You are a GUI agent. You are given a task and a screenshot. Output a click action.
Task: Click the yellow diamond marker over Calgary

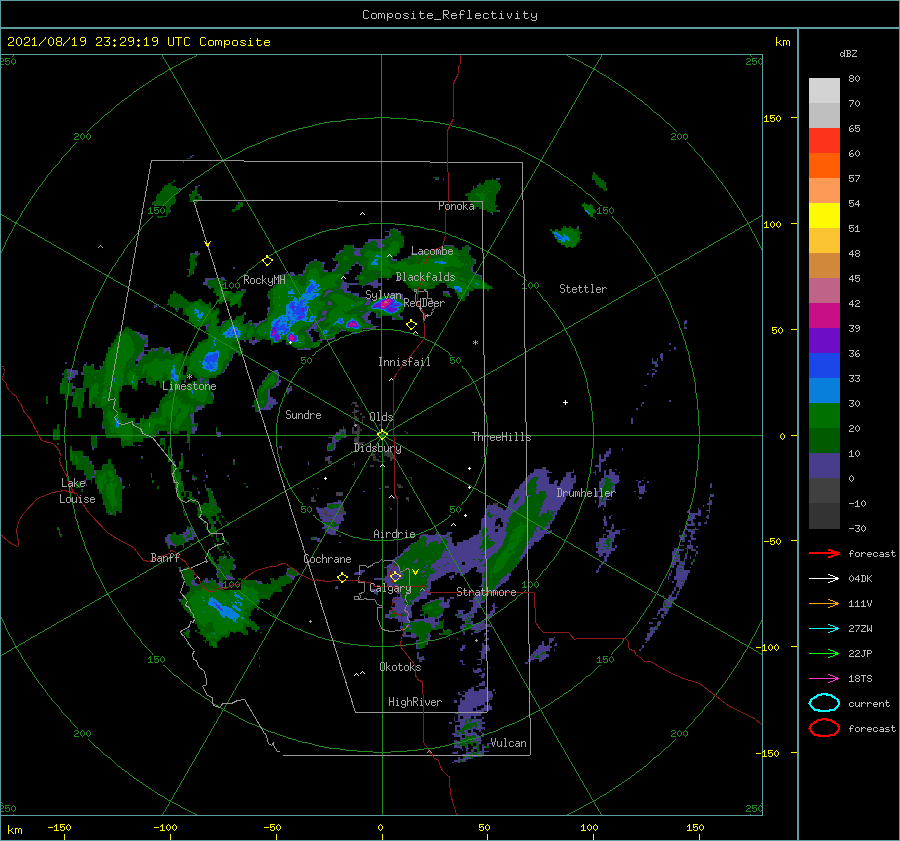coord(395,576)
